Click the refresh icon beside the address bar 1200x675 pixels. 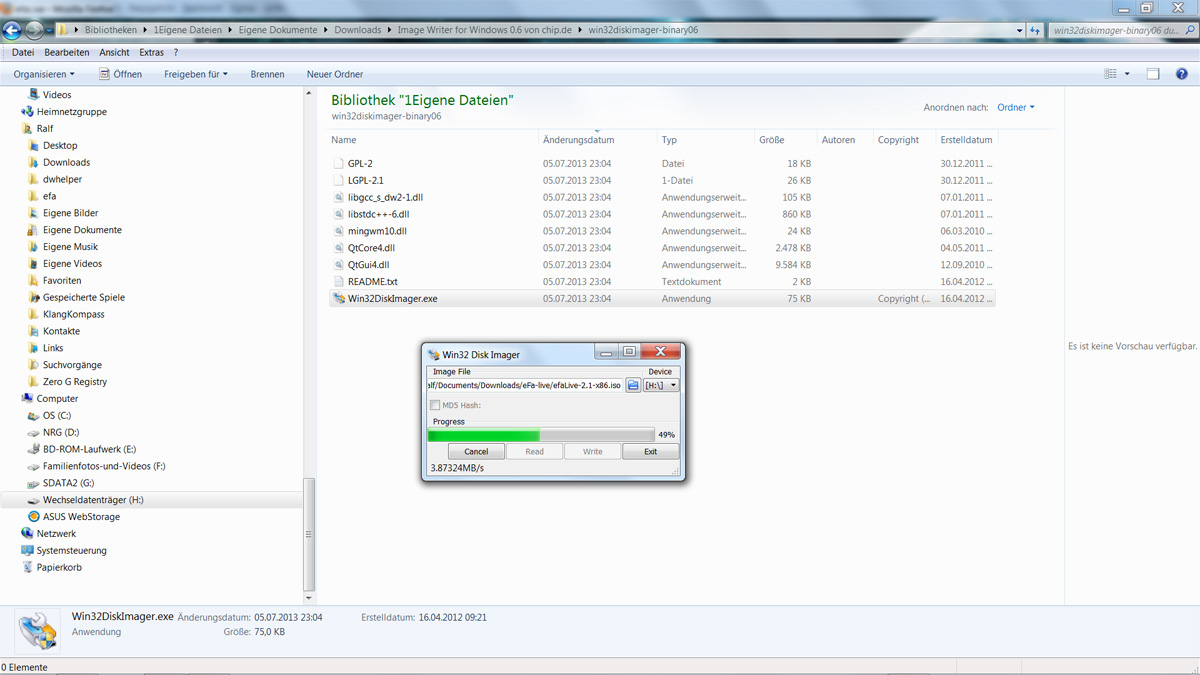click(1035, 30)
